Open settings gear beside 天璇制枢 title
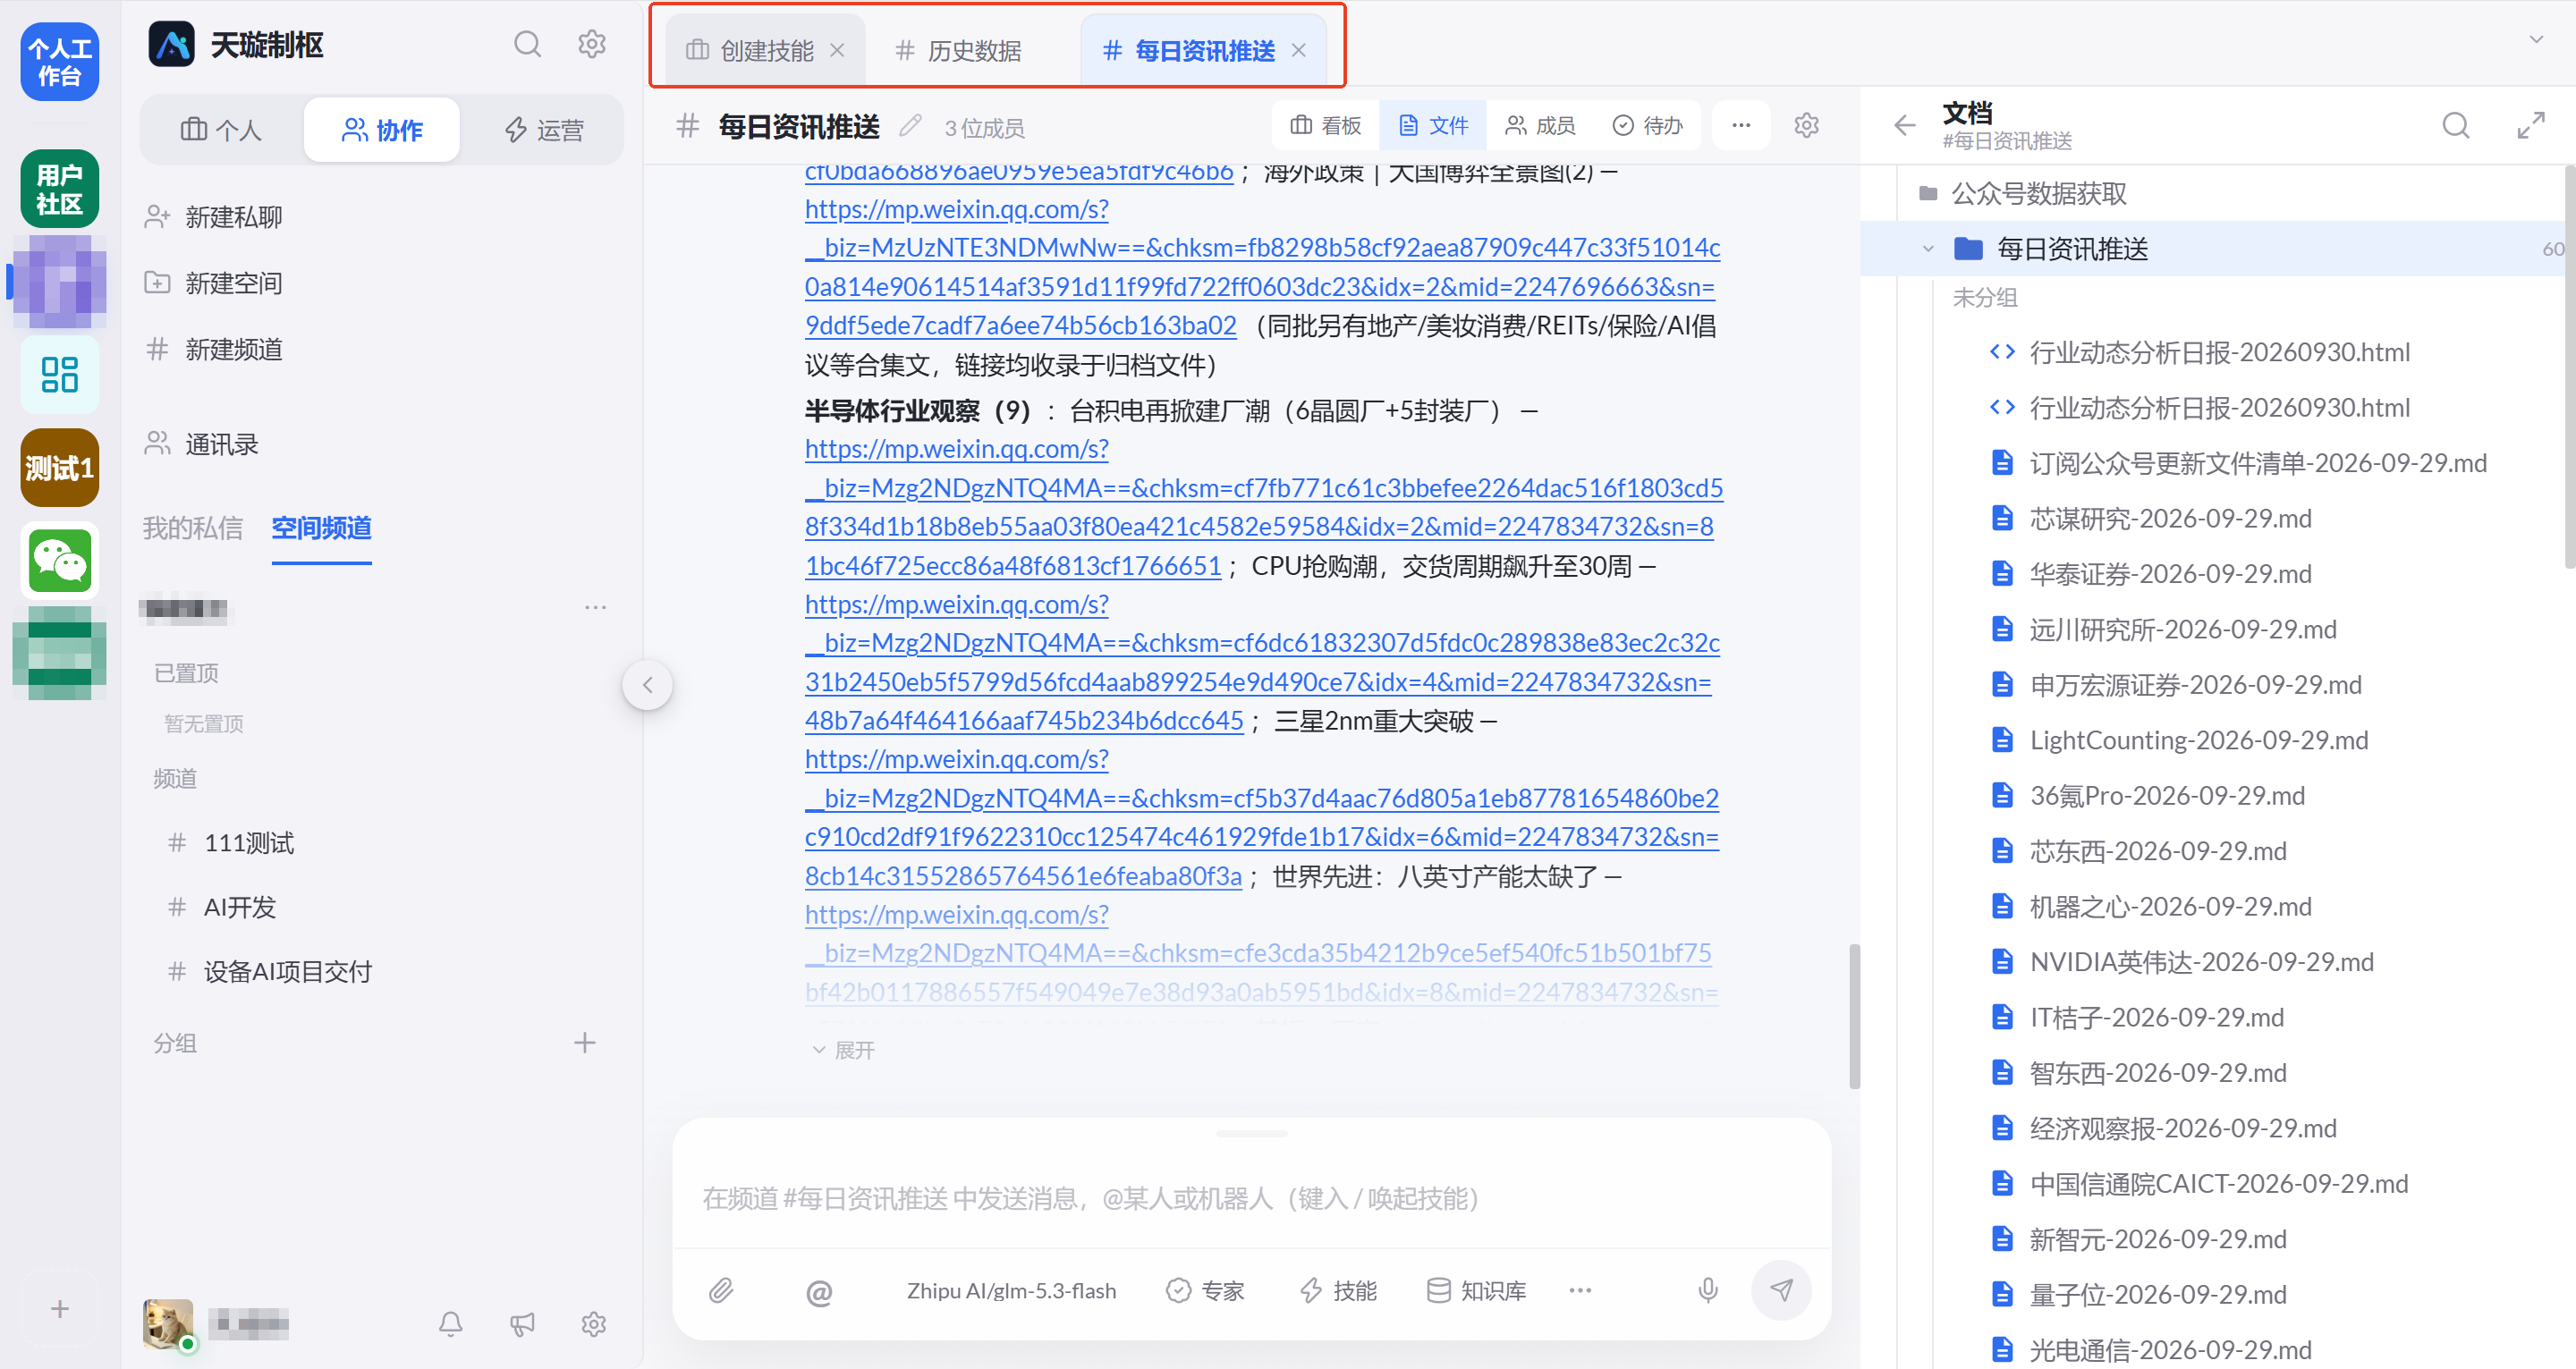The image size is (2576, 1369). click(x=592, y=44)
